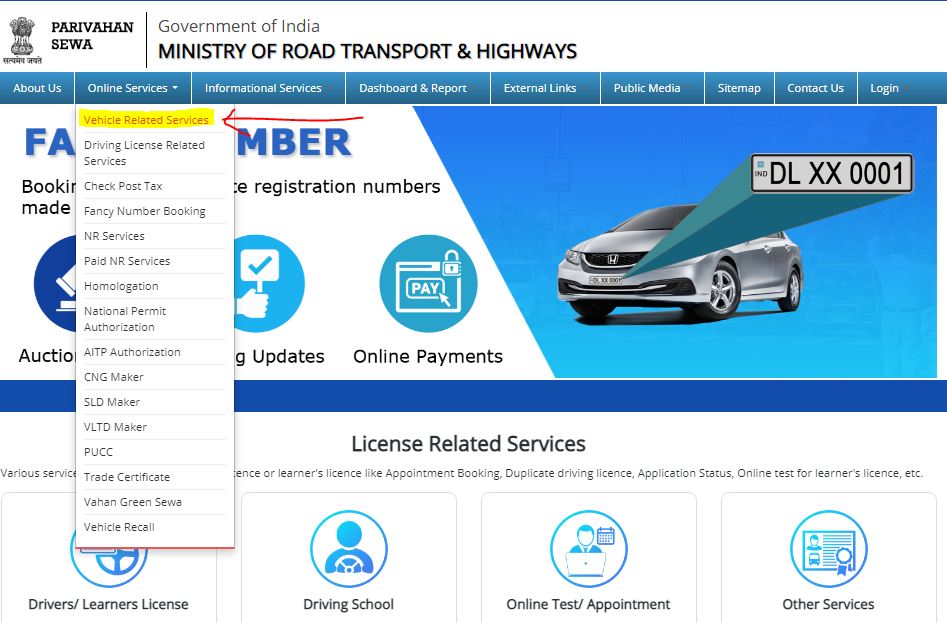Open Other Services document icon
Image resolution: width=947 pixels, height=623 pixels.
tap(828, 547)
